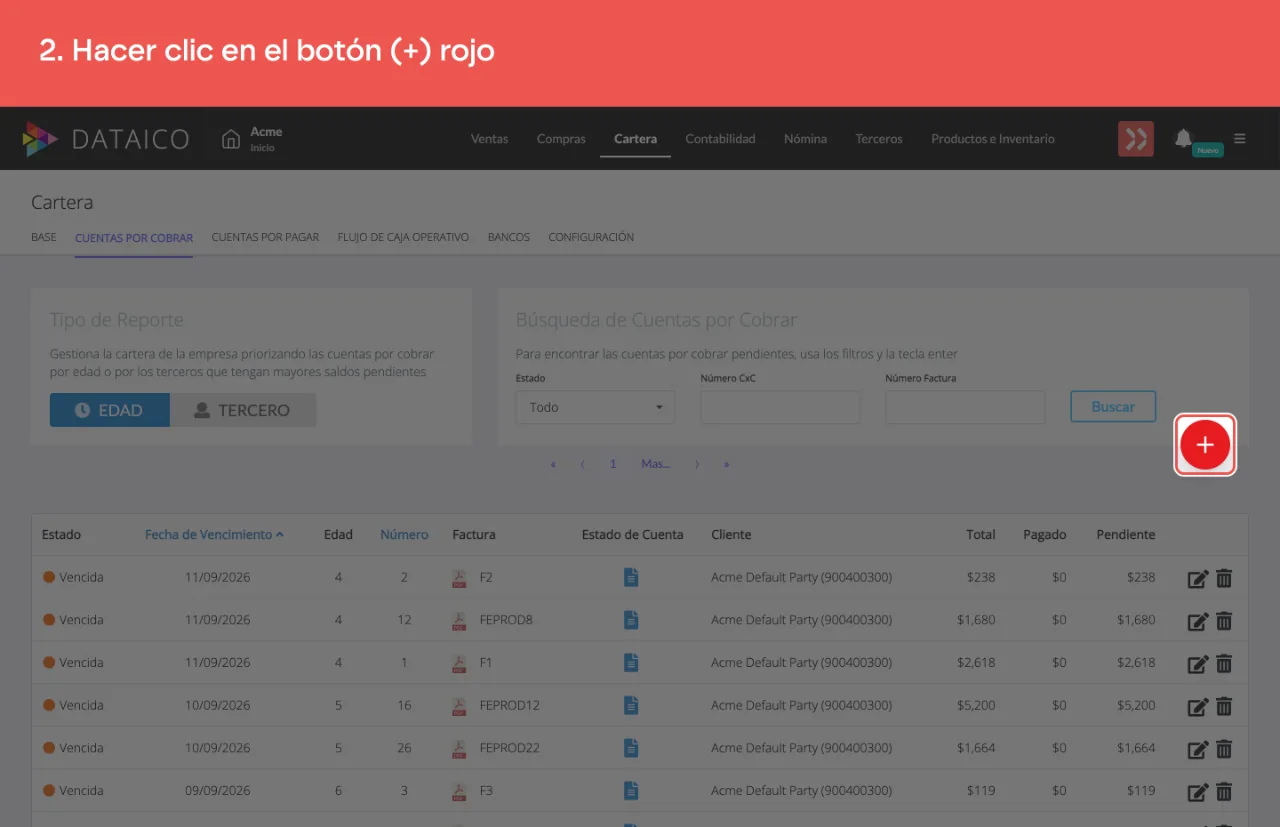Open account statement document for FEPROD22 row
The height and width of the screenshot is (827, 1280).
tap(631, 748)
